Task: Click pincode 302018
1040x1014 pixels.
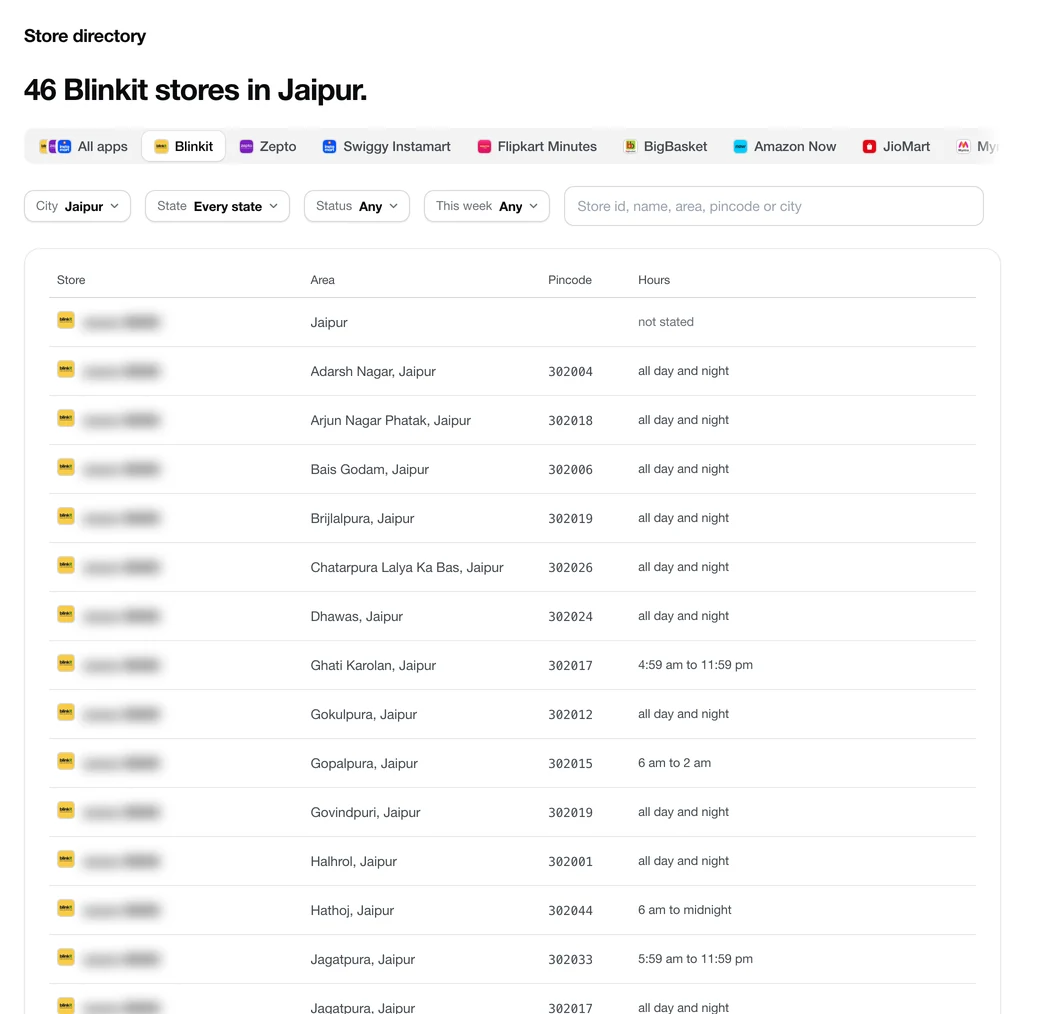Action: click(570, 420)
